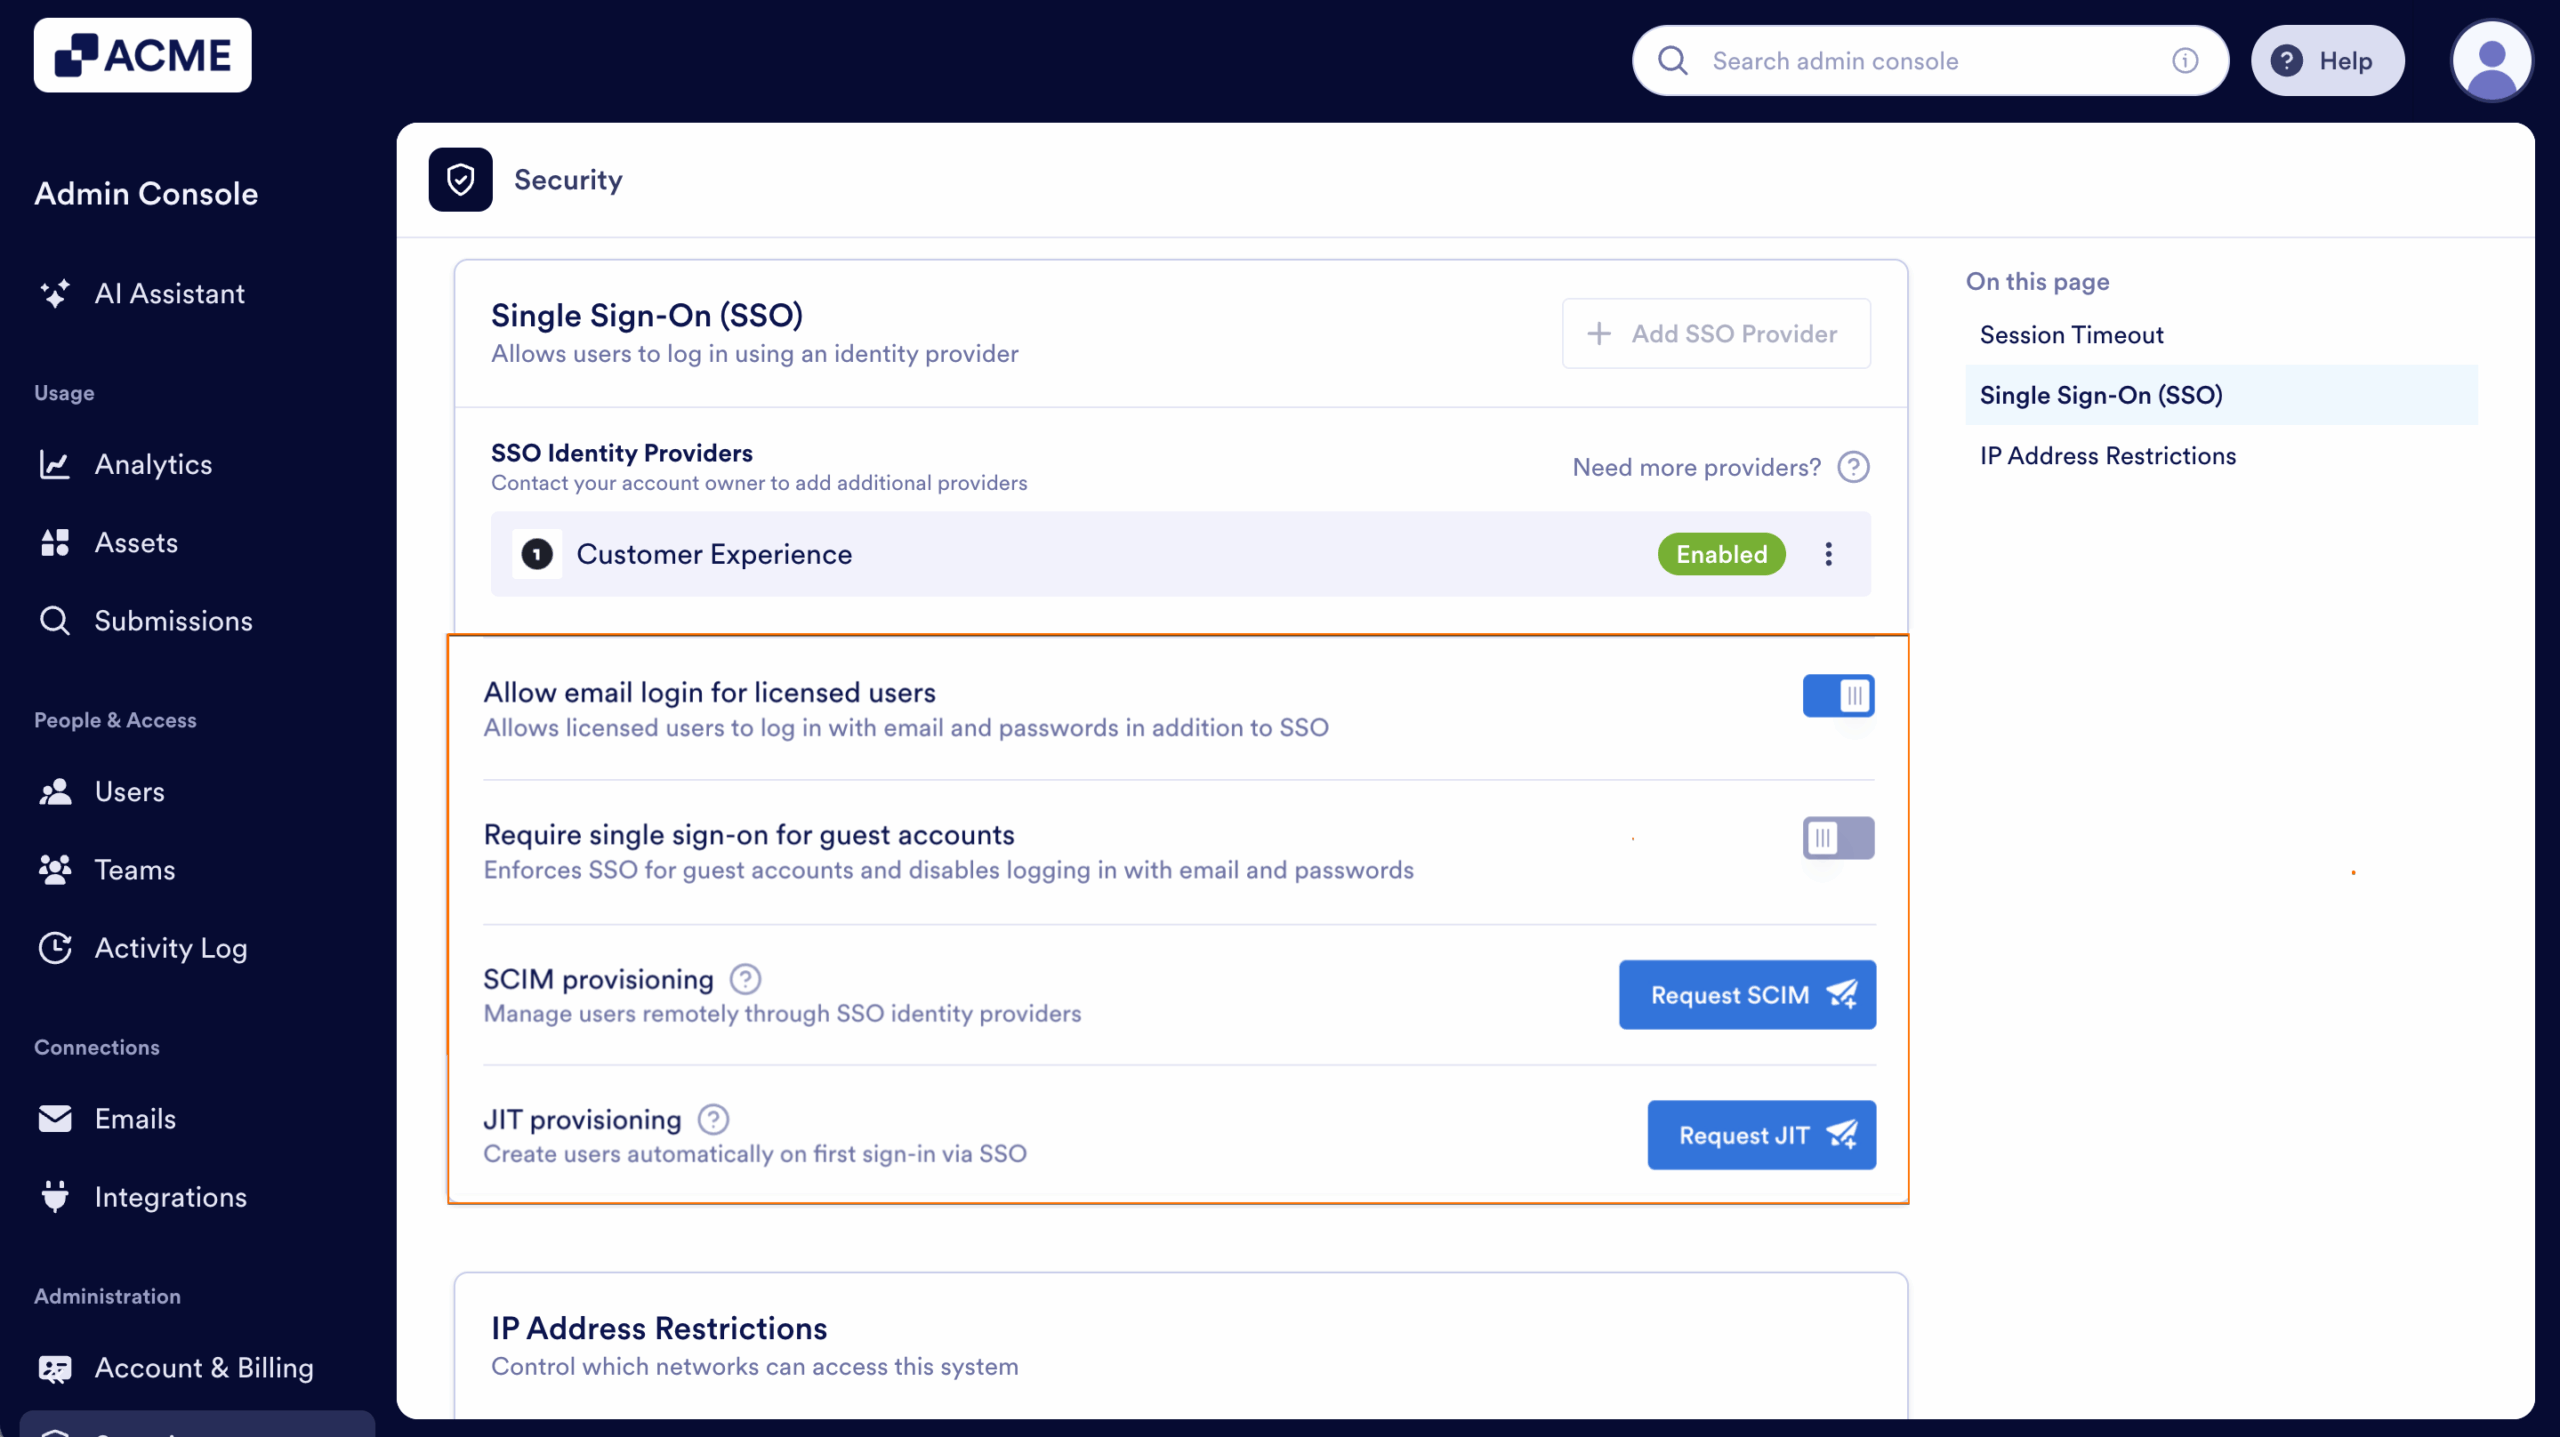Open the three-dot menu for Customer Experience provider

coord(1829,554)
